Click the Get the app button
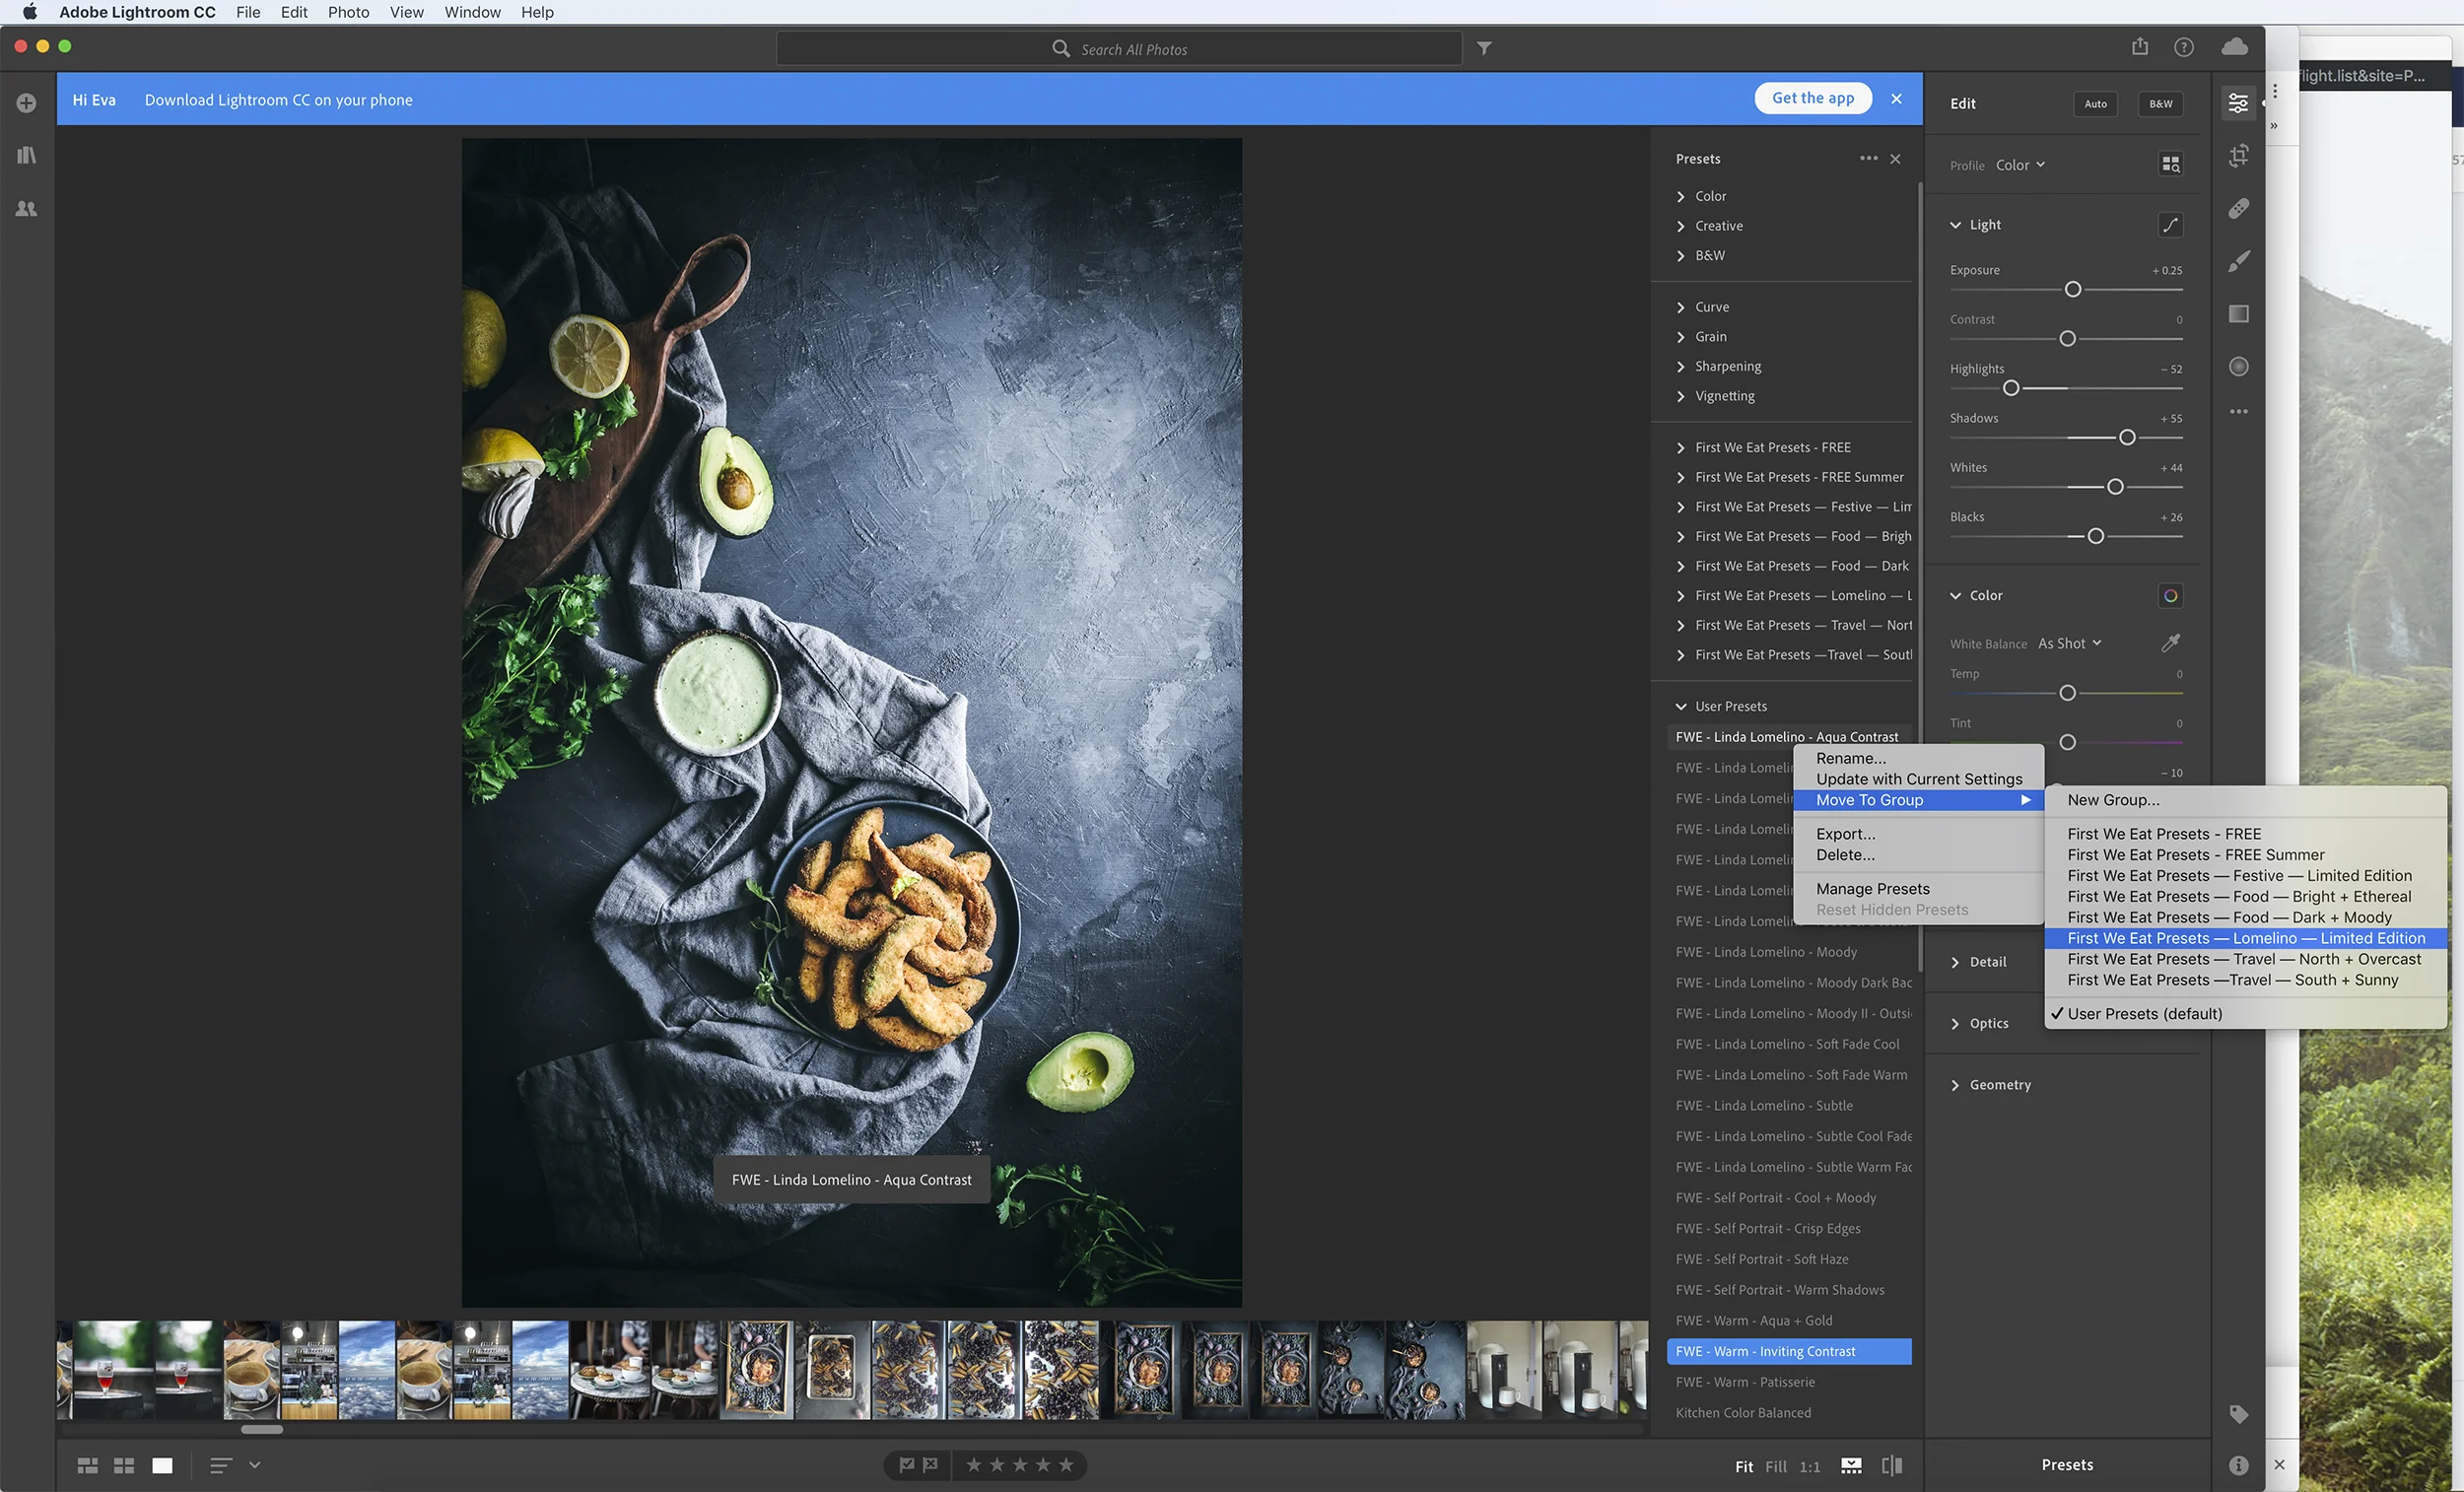This screenshot has height=1492, width=2464. pos(1812,98)
